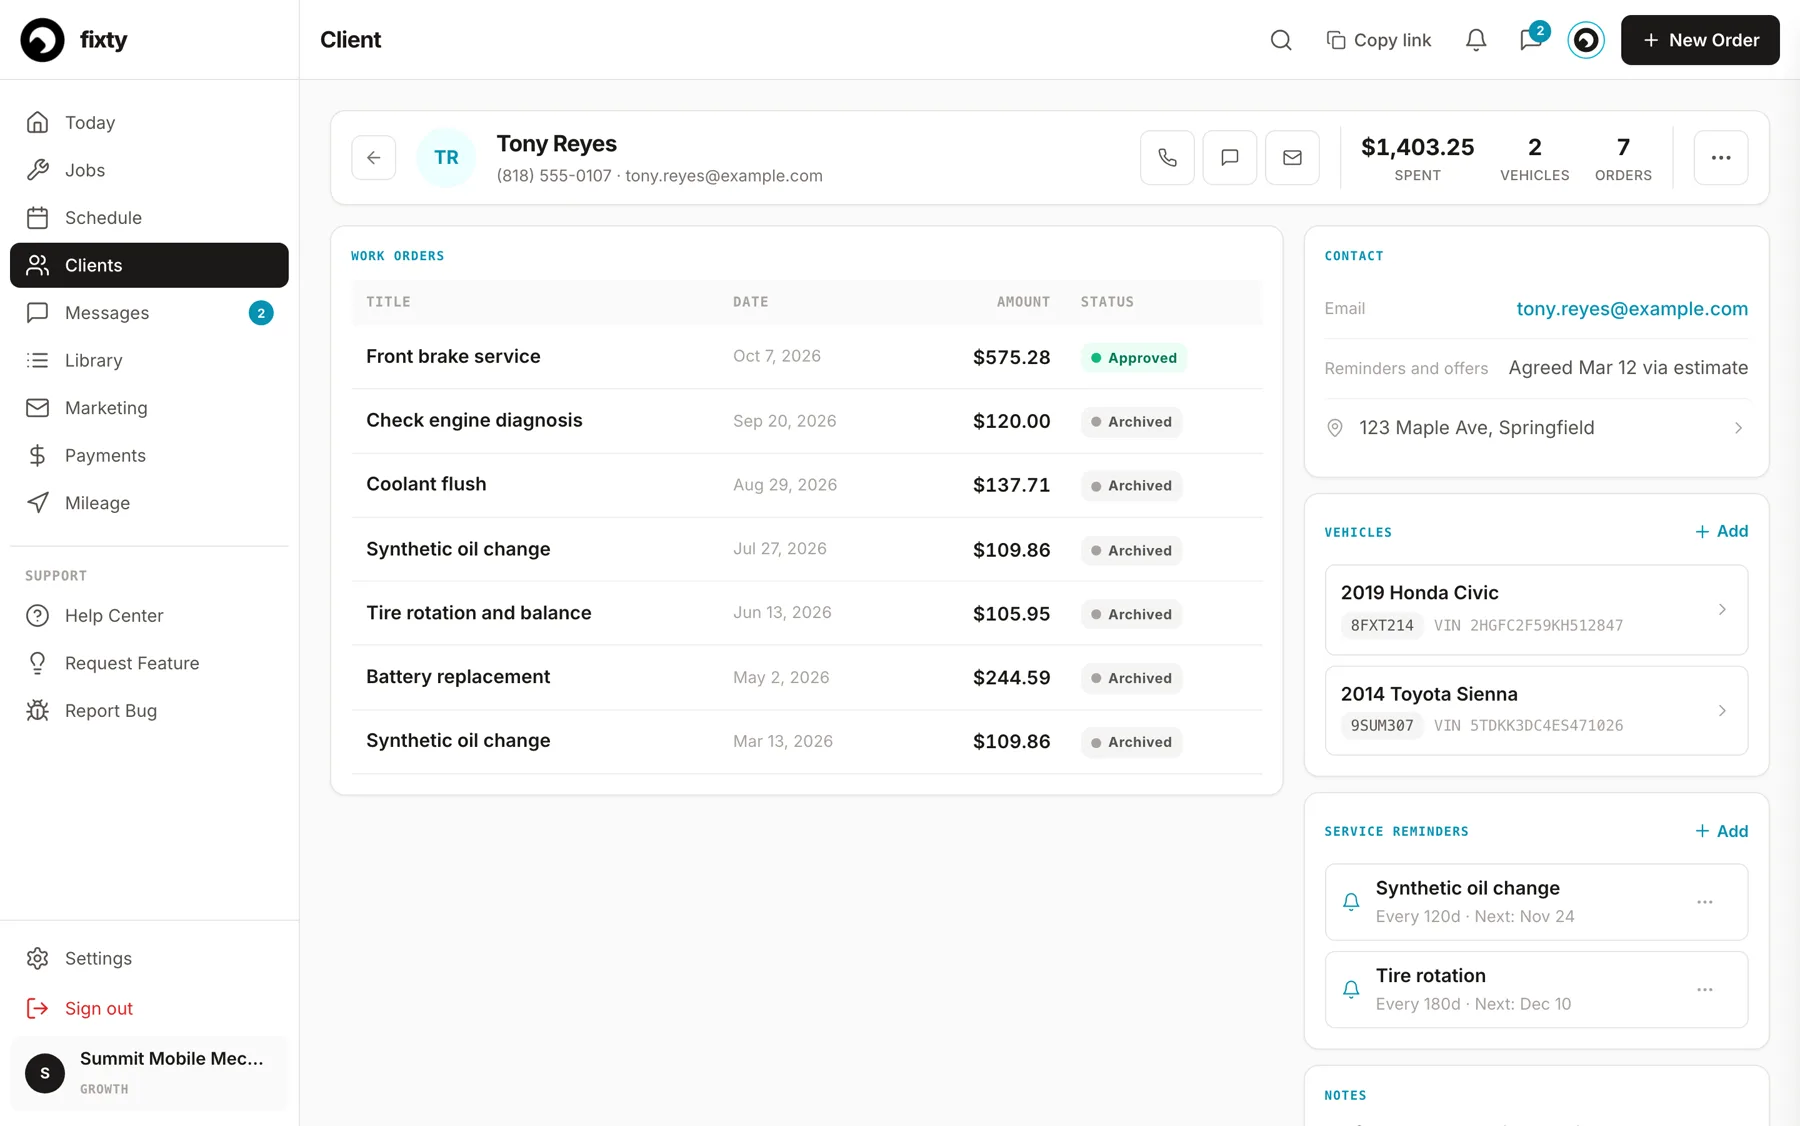Click the map pin icon beside address
The image size is (1800, 1126).
1334,428
